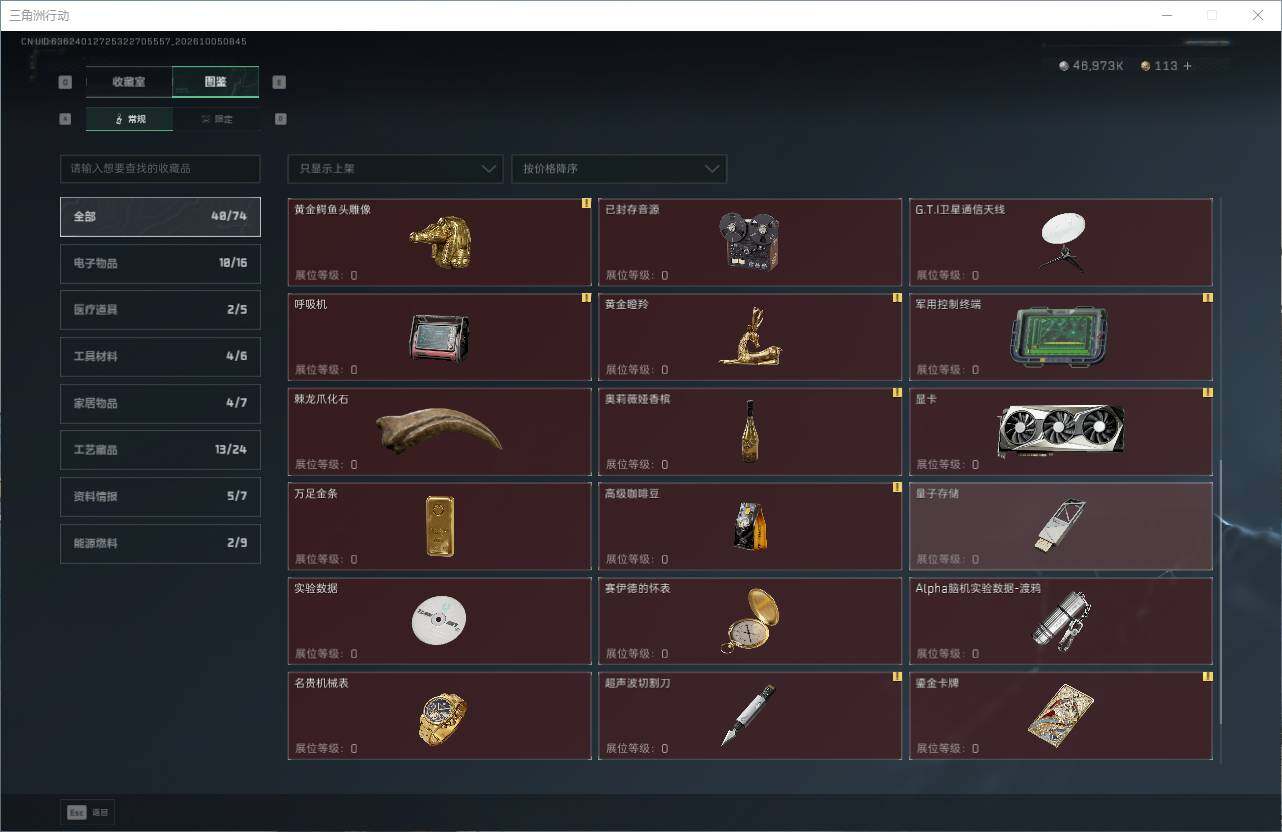This screenshot has width=1282, height=832.
Task: Switch to the 收藏室 tab
Action: 129,82
